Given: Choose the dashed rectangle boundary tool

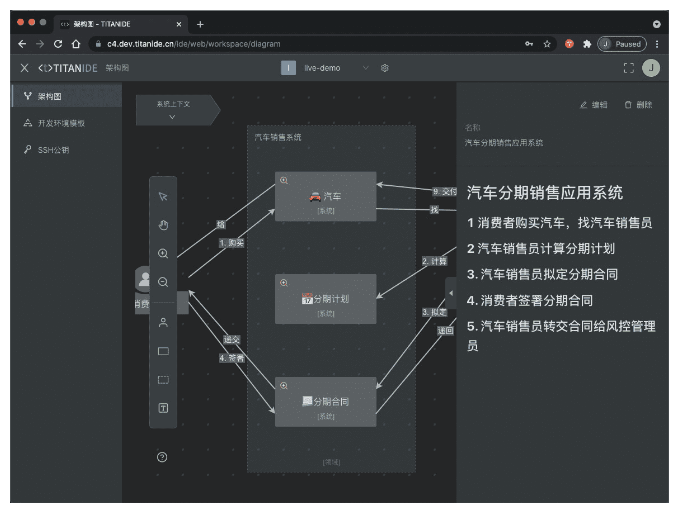Looking at the screenshot, I should 163,379.
